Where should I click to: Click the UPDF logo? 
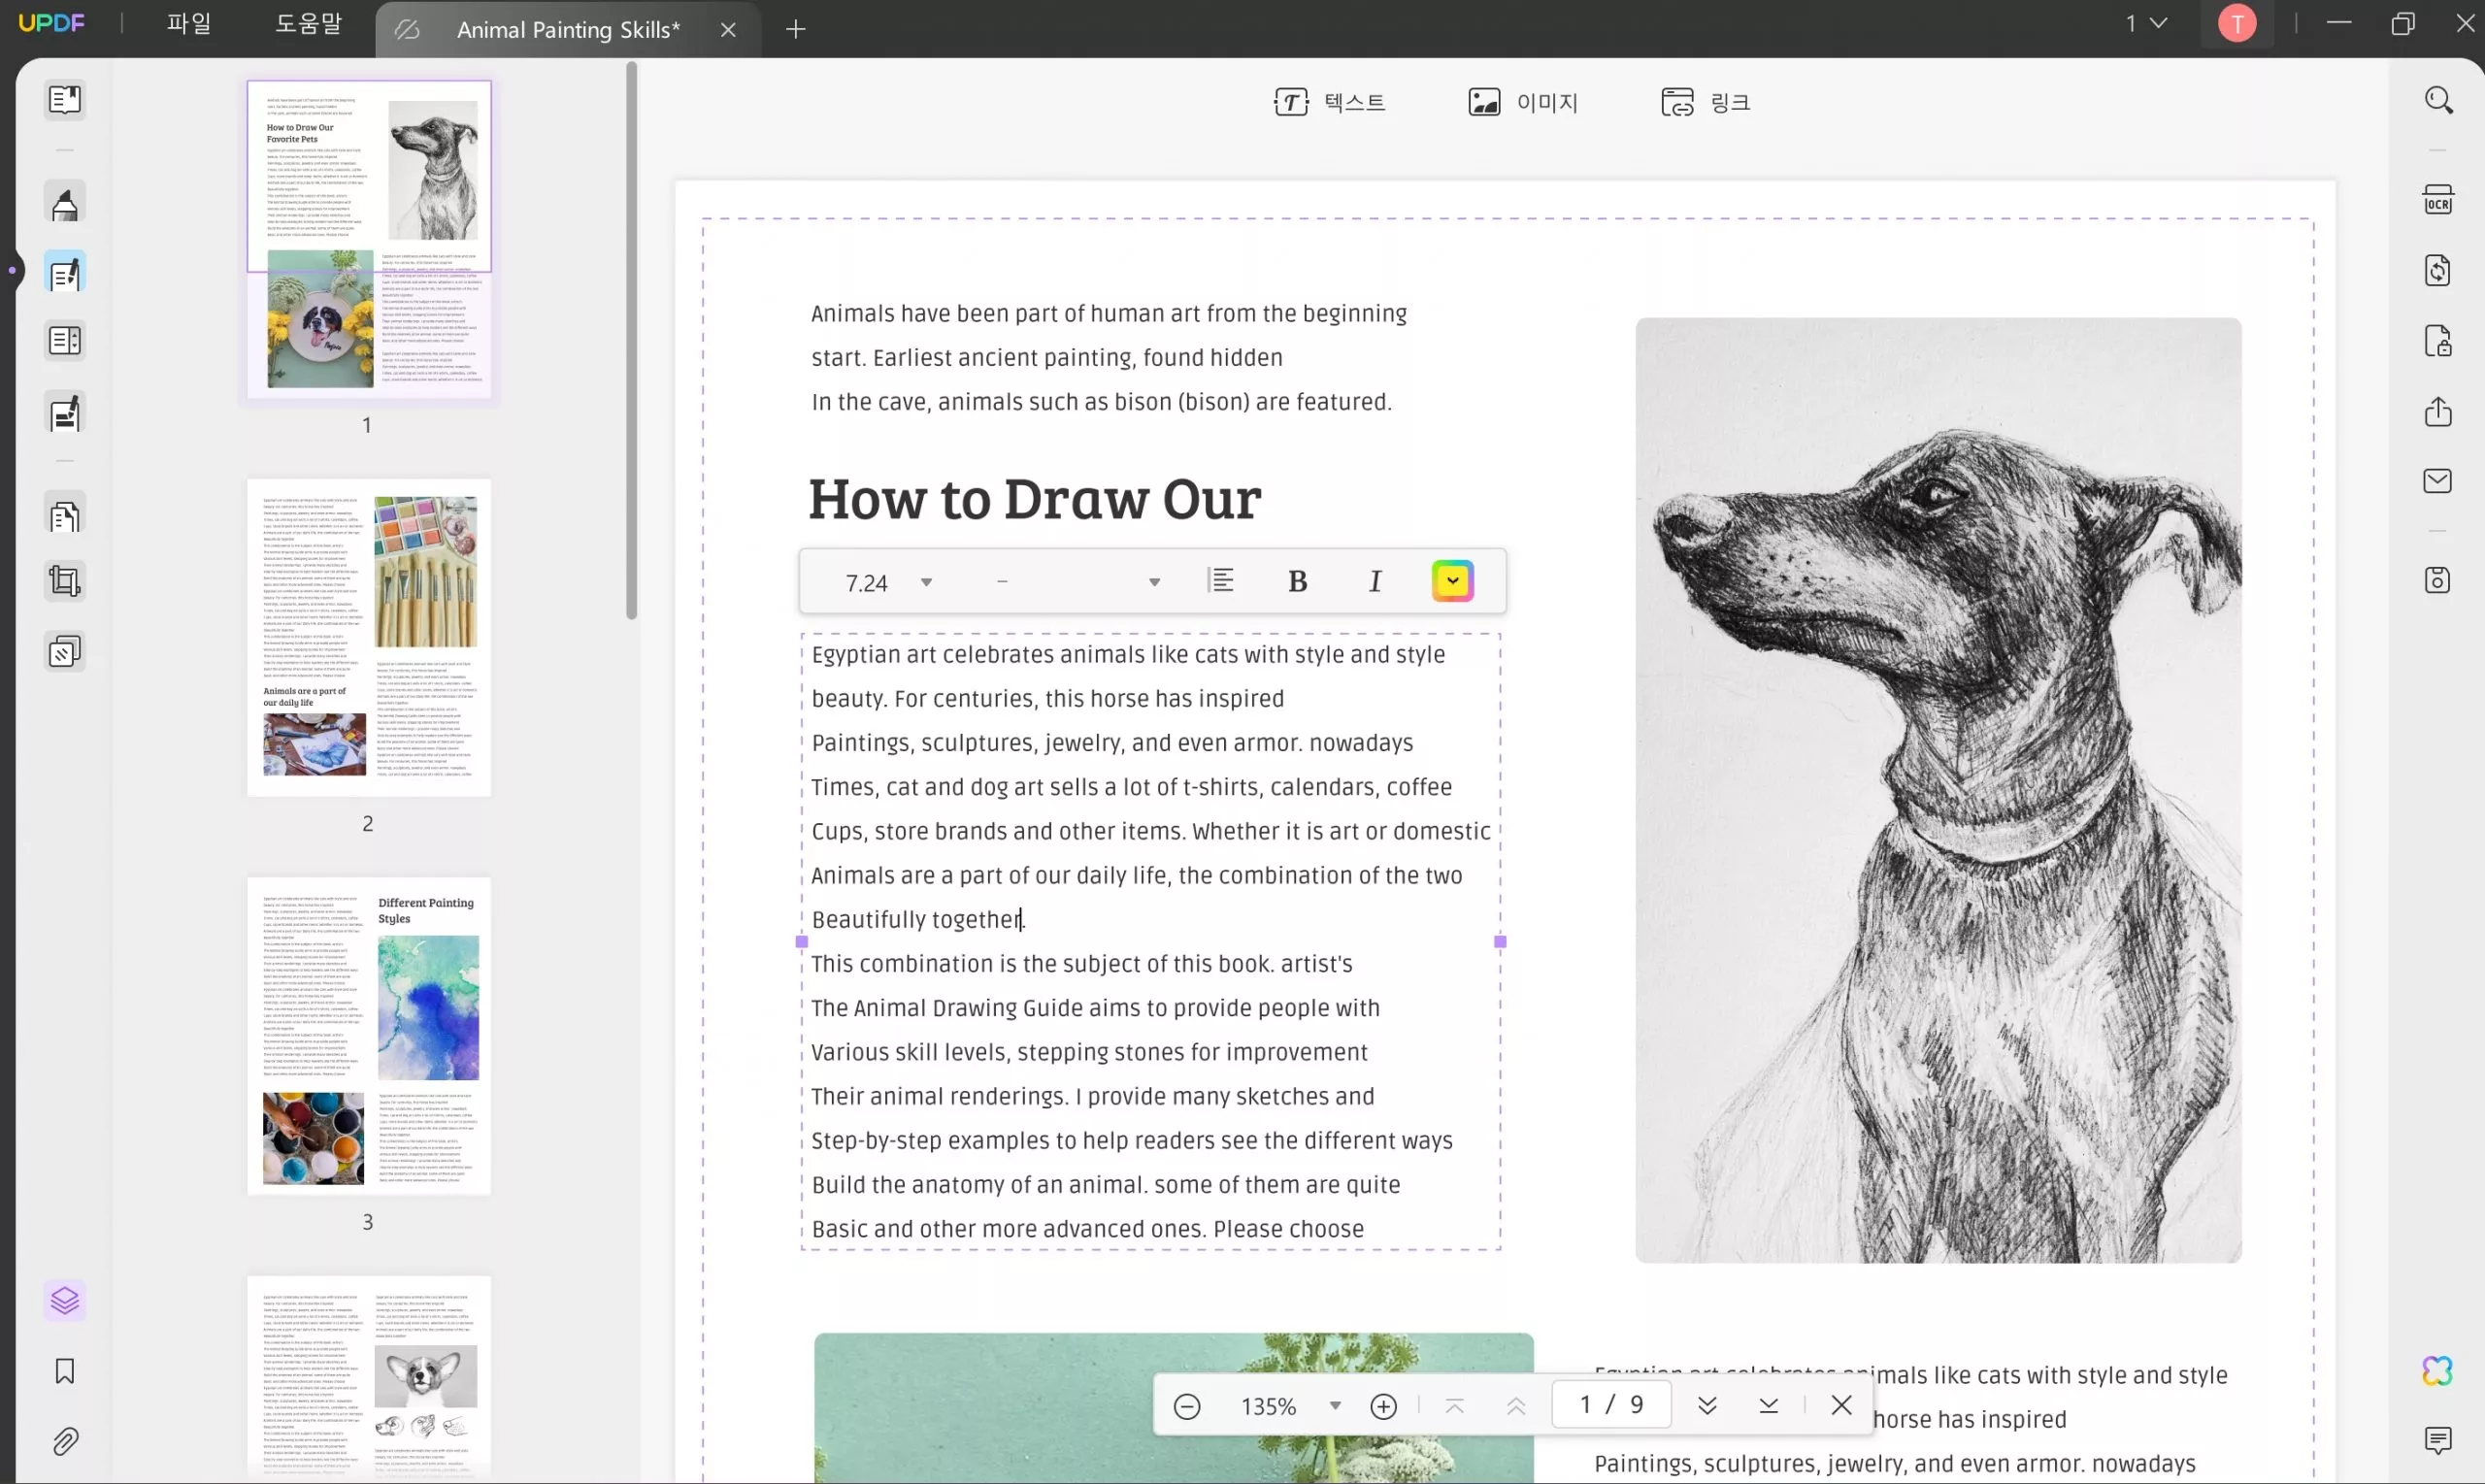click(51, 23)
